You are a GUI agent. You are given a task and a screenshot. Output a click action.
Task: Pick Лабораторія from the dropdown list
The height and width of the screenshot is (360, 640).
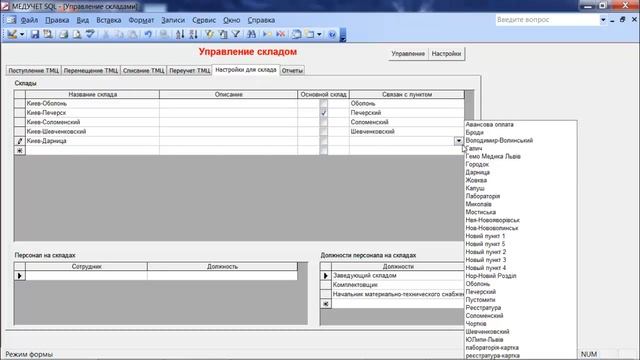pos(483,196)
